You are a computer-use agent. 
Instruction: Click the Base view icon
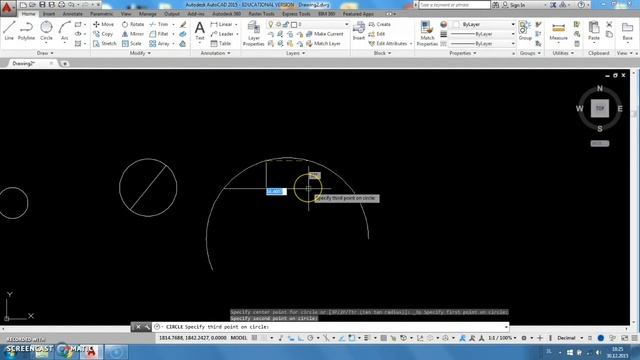point(627,31)
